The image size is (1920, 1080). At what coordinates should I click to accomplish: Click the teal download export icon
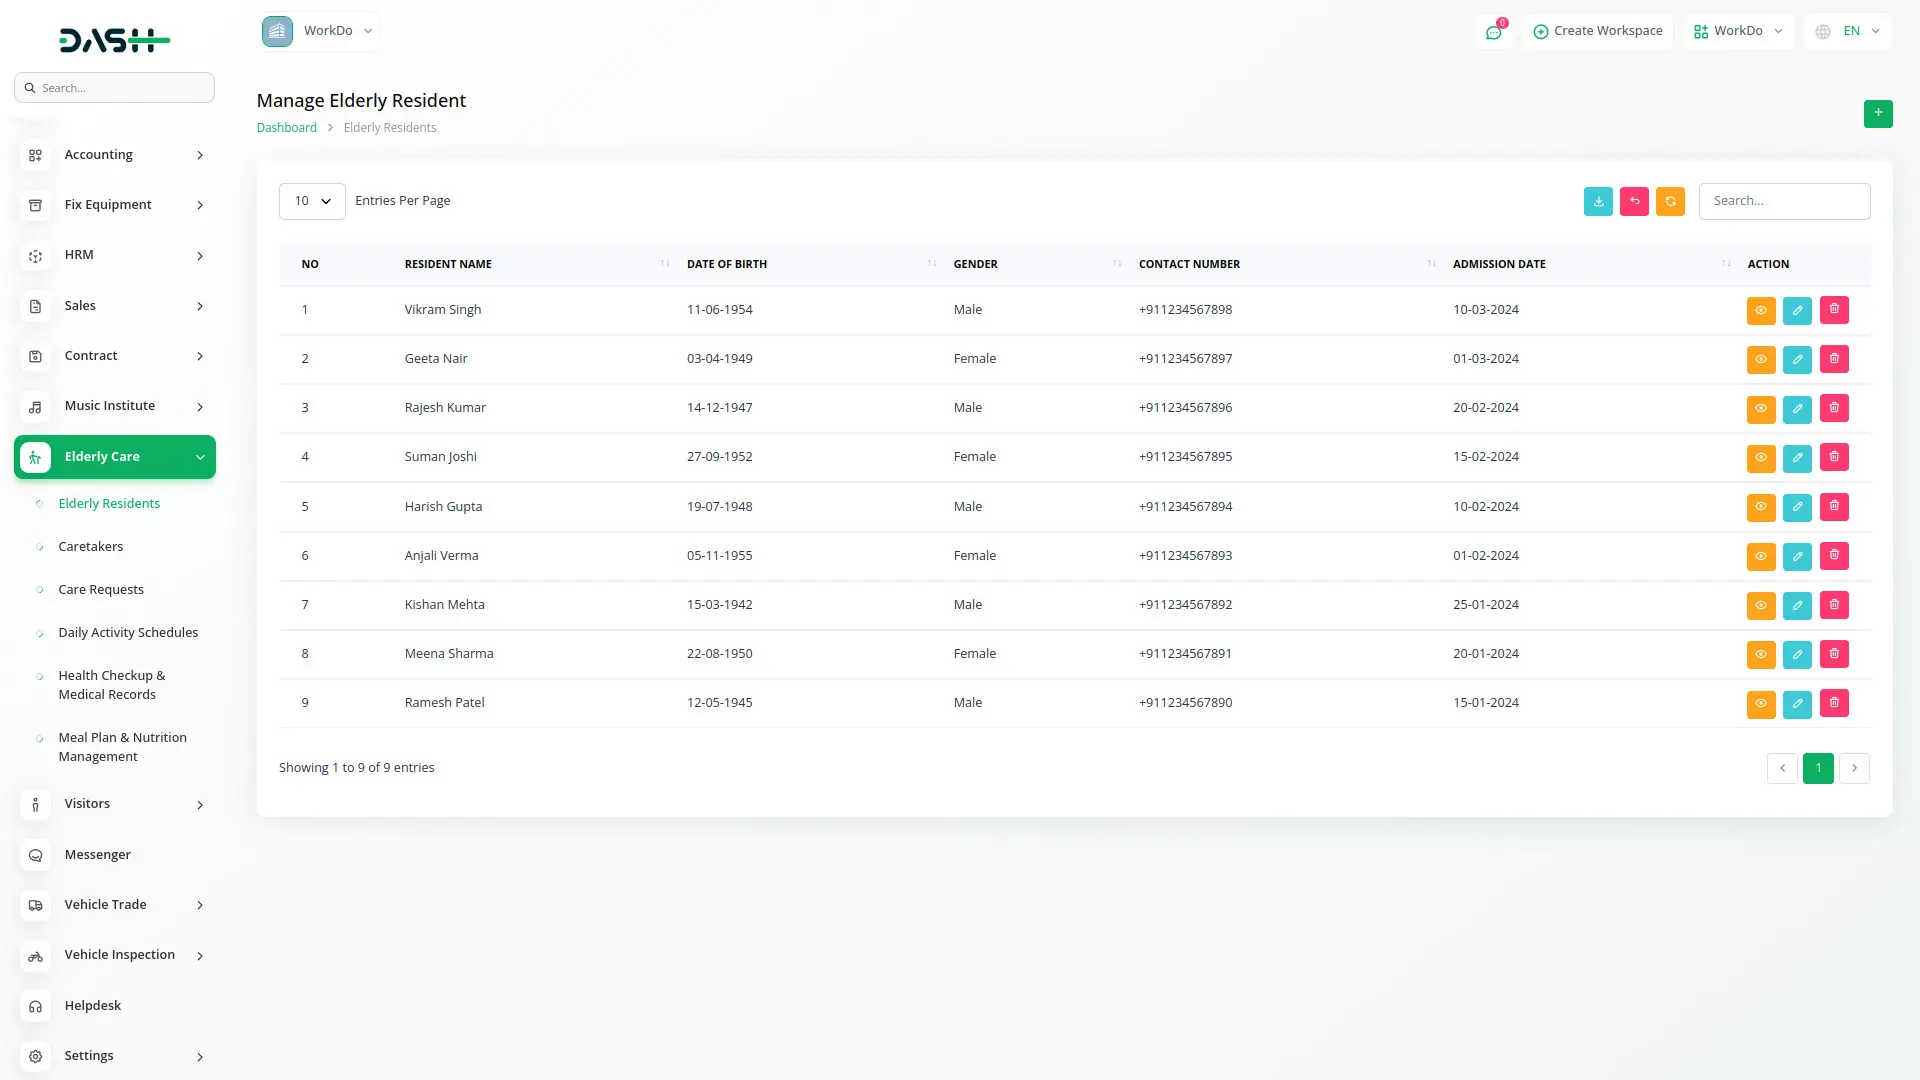point(1598,201)
